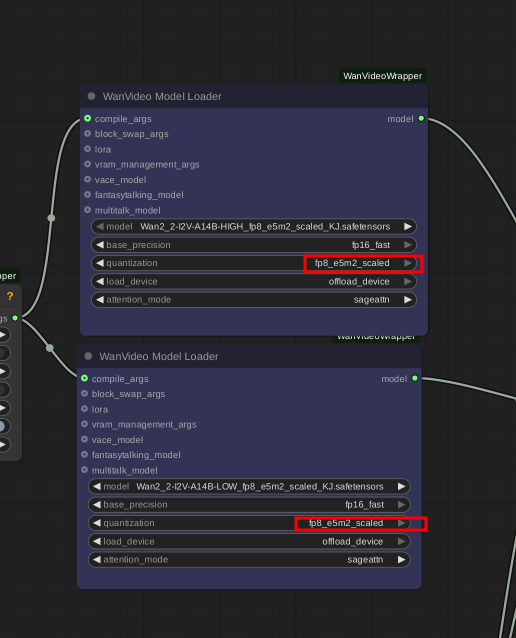Open model dropdown with LOW safetensors file
516x638 pixels.
tap(249, 487)
